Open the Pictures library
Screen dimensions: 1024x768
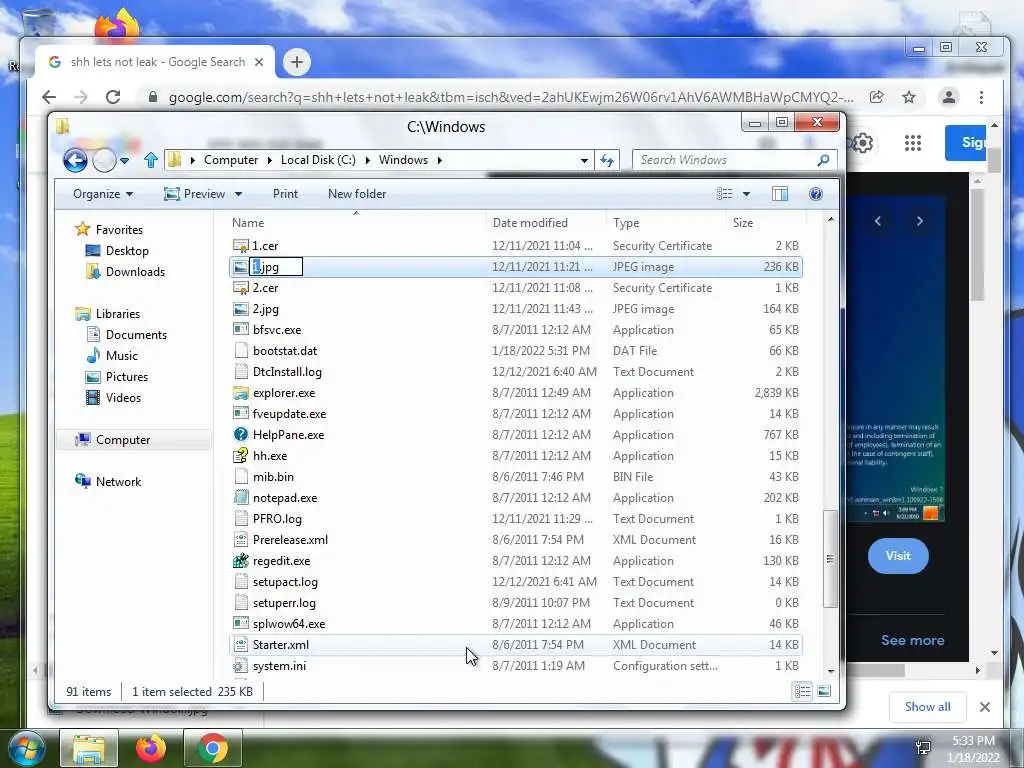pyautogui.click(x=117, y=377)
